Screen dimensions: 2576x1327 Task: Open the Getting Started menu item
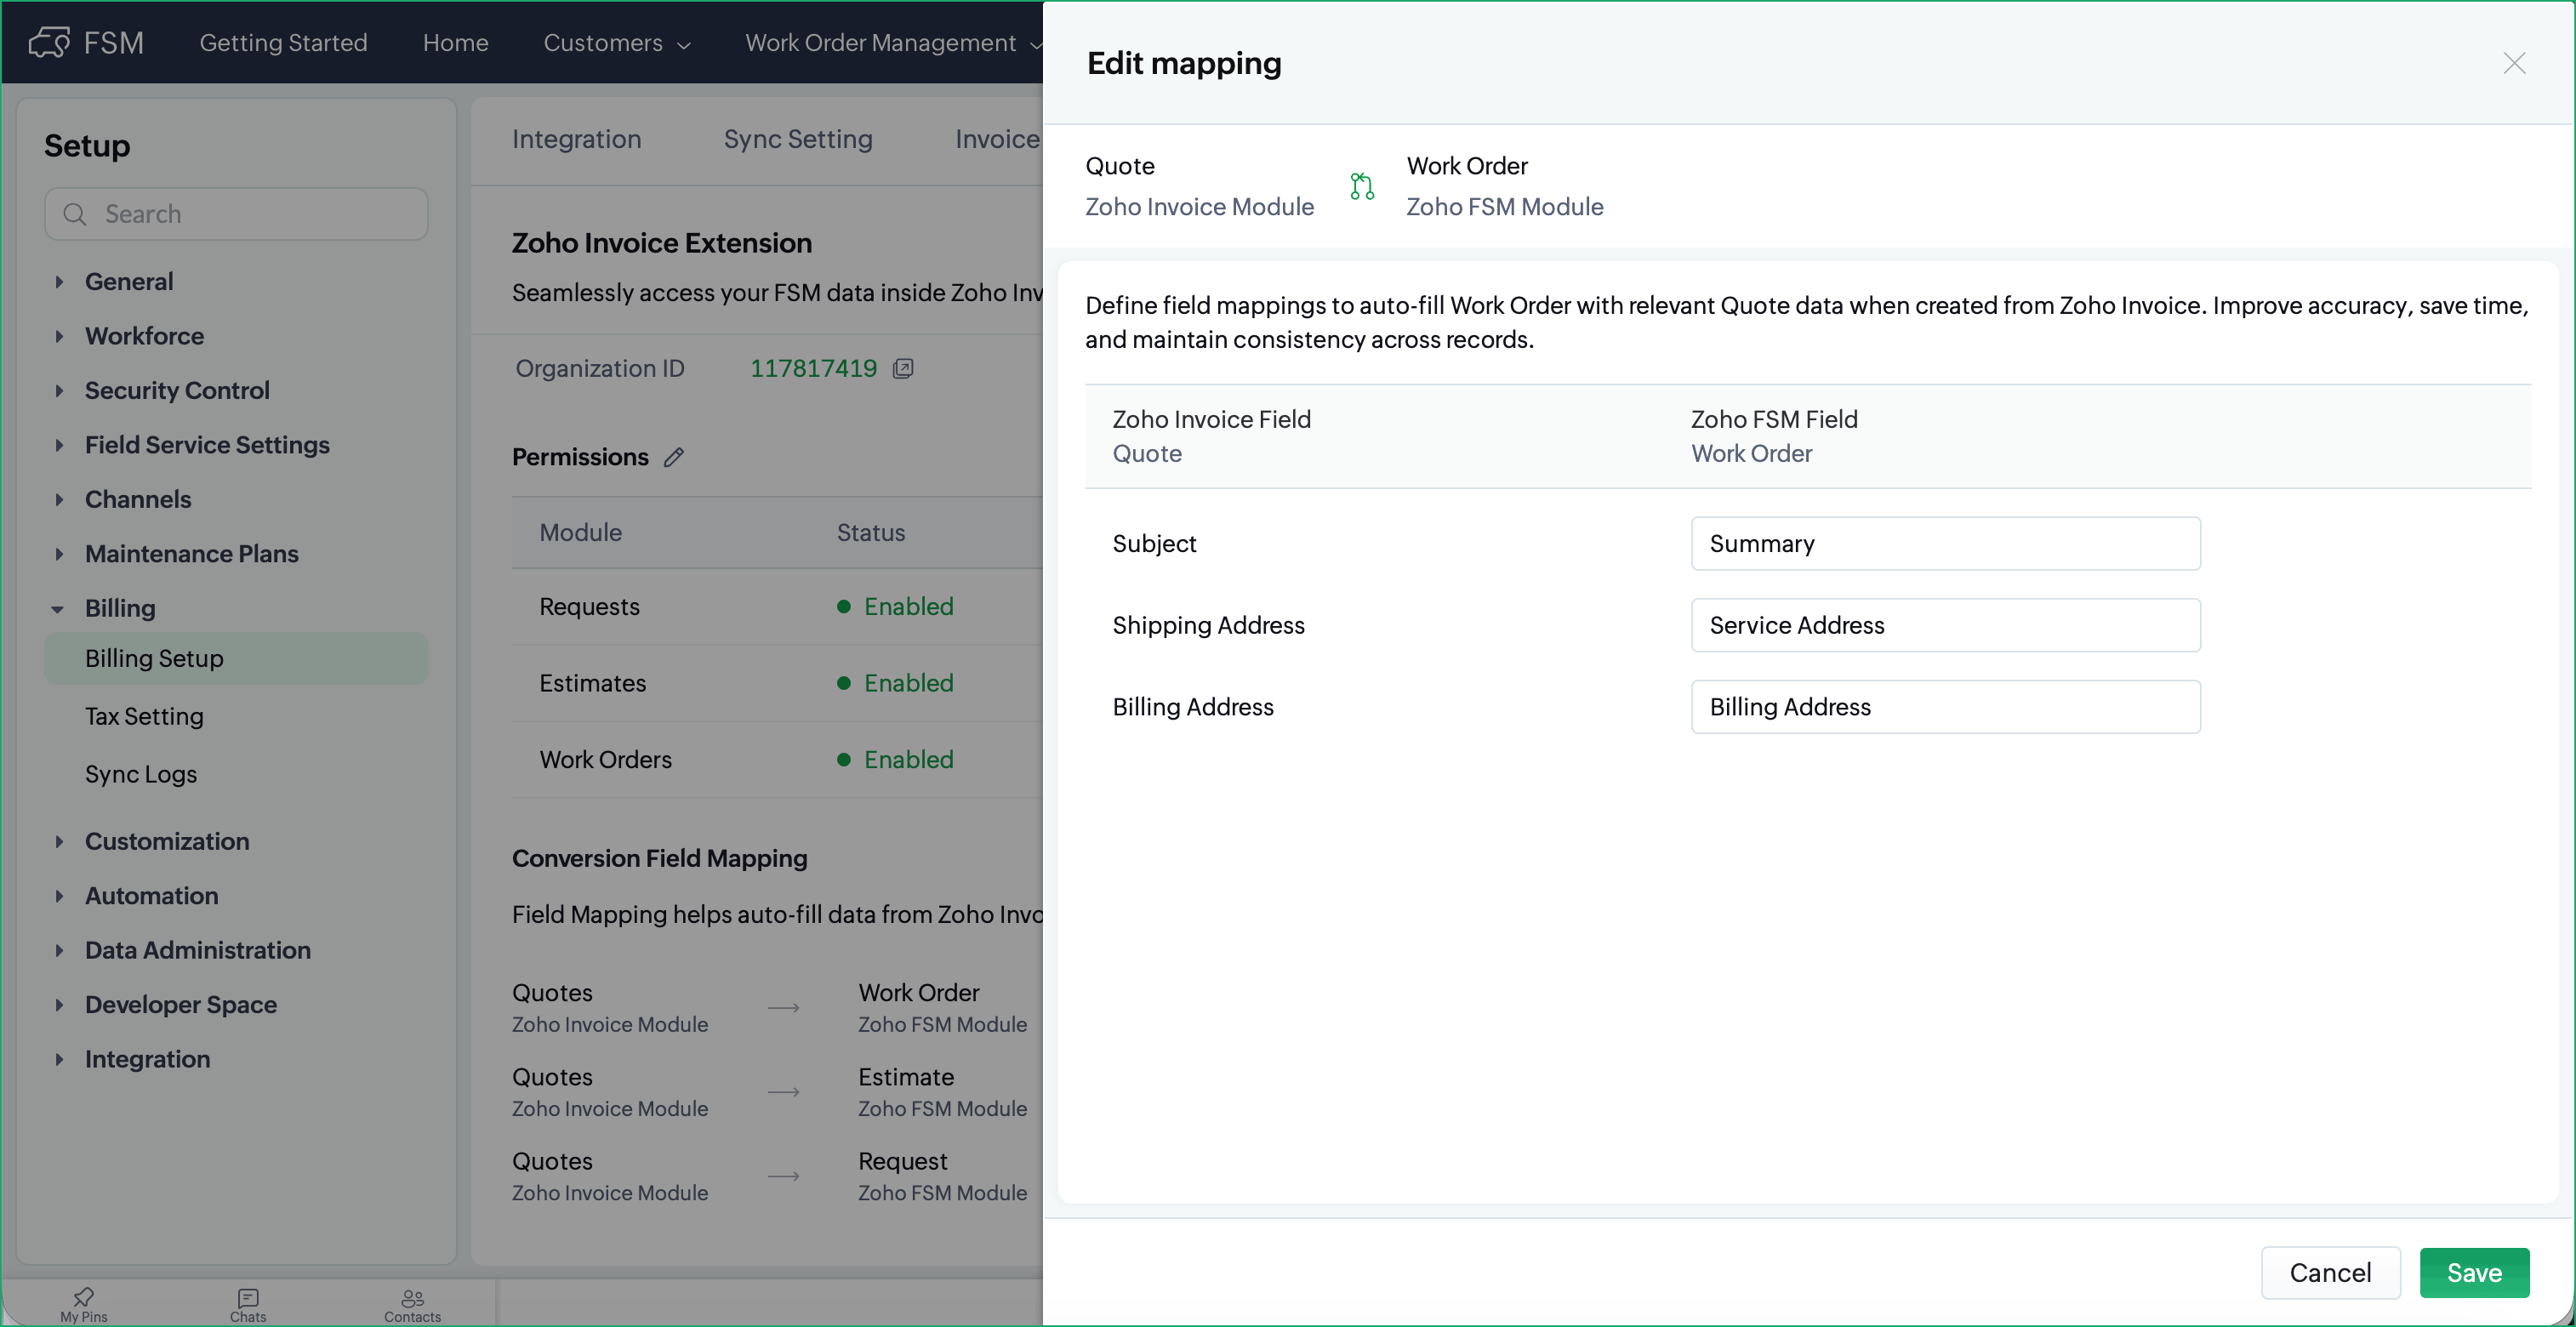point(283,43)
